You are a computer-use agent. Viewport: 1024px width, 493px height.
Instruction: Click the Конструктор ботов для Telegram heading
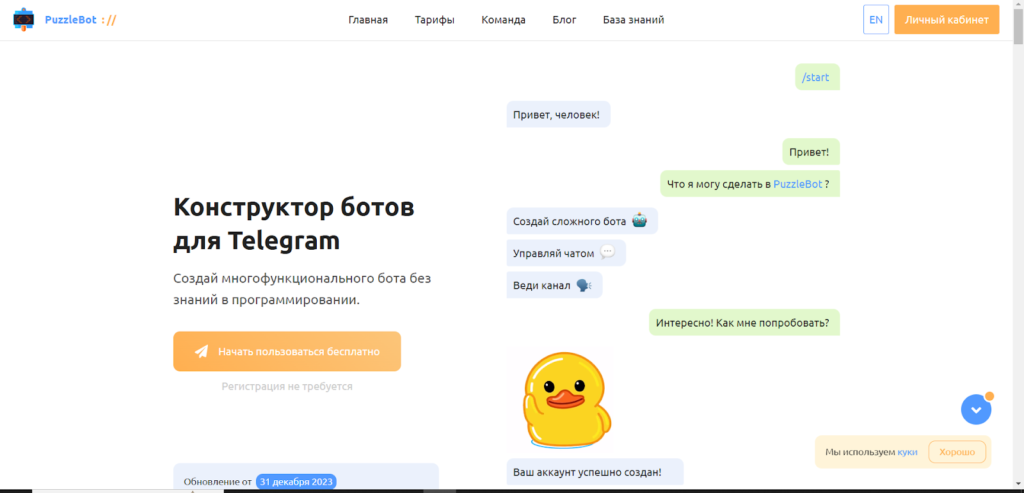[x=294, y=225]
